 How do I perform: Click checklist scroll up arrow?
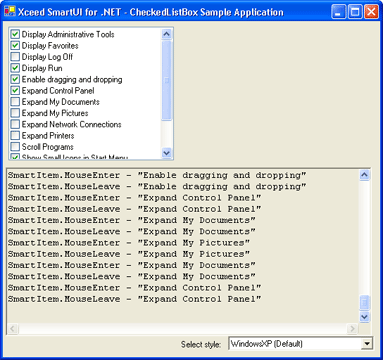(x=166, y=34)
